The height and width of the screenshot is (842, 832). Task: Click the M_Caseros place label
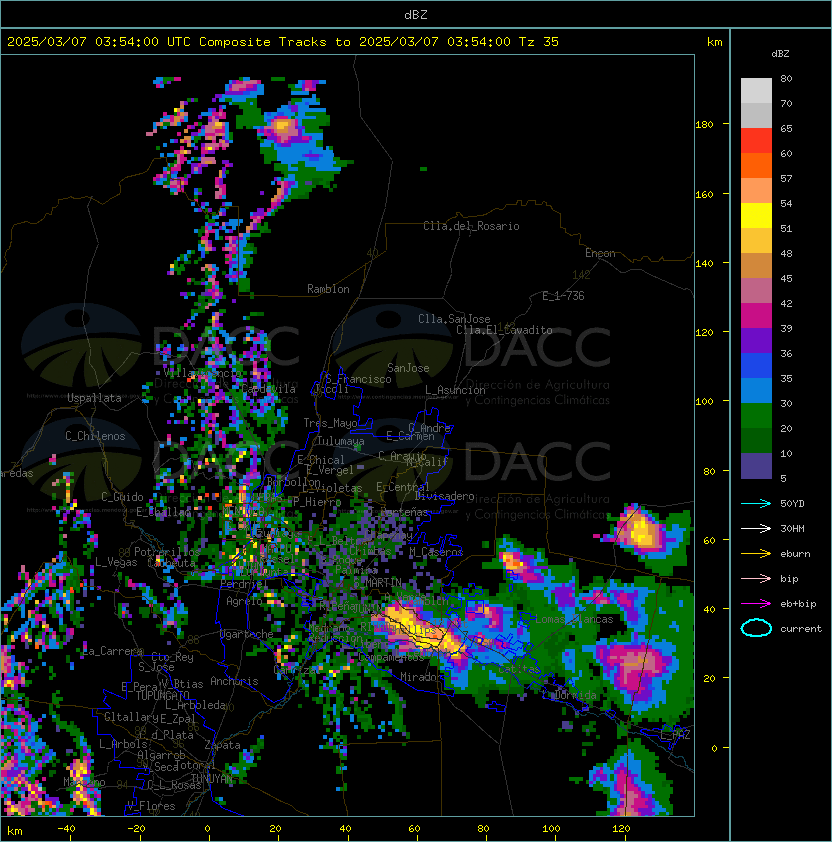tap(436, 552)
